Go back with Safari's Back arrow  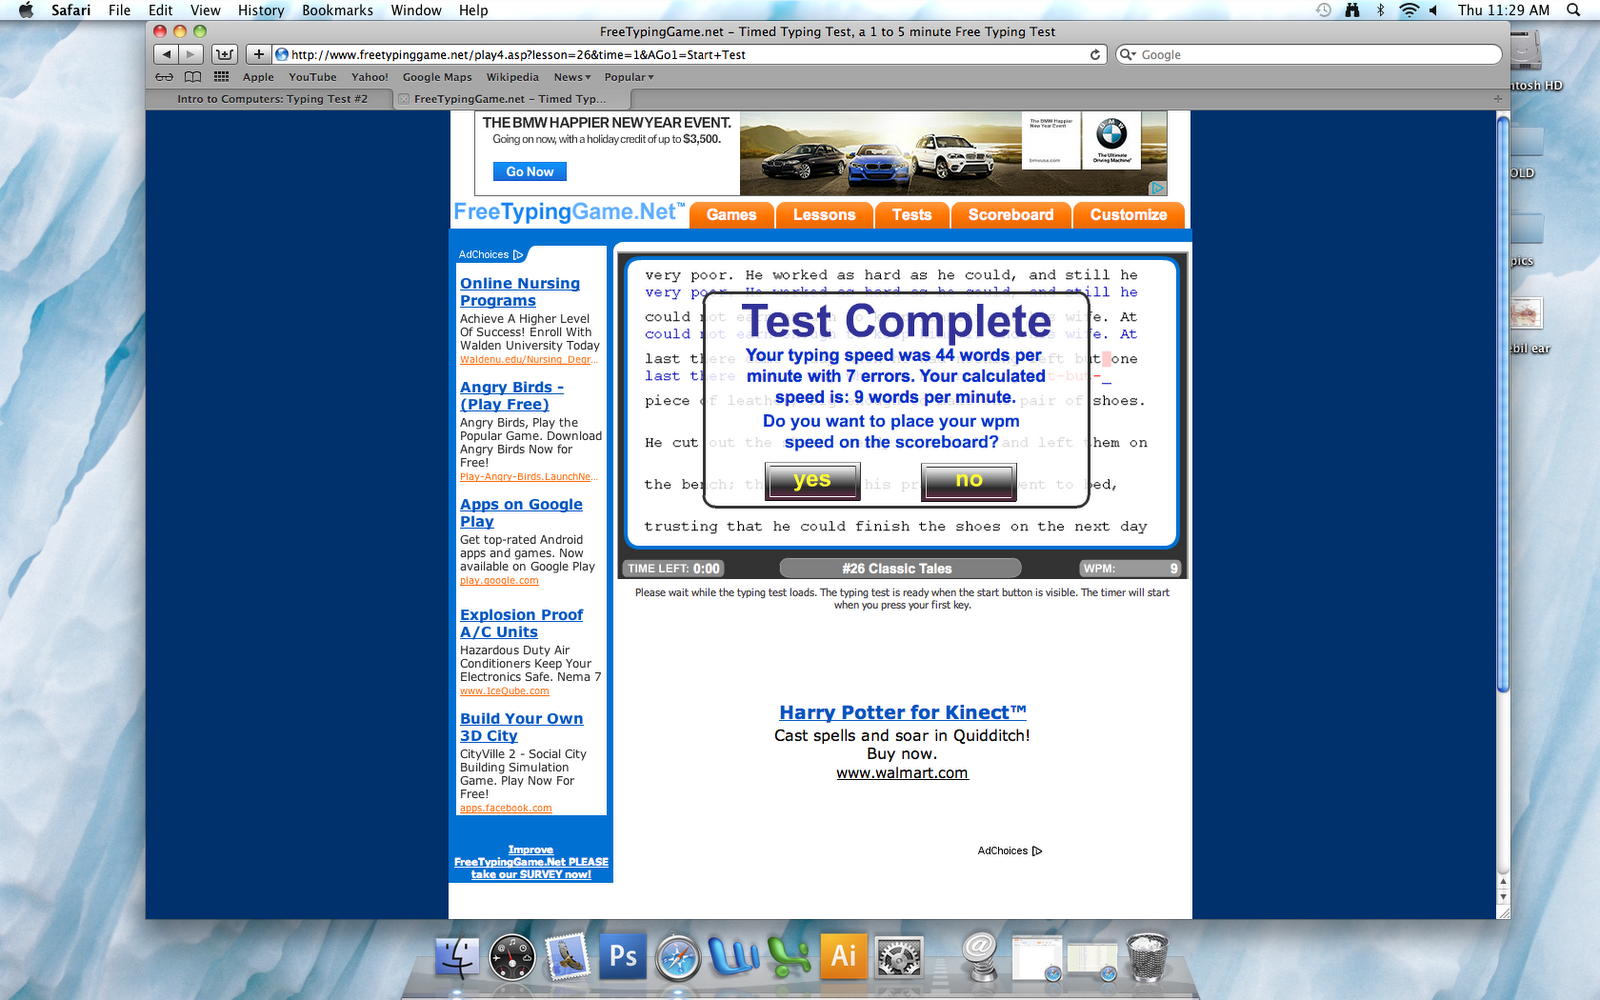[x=167, y=54]
